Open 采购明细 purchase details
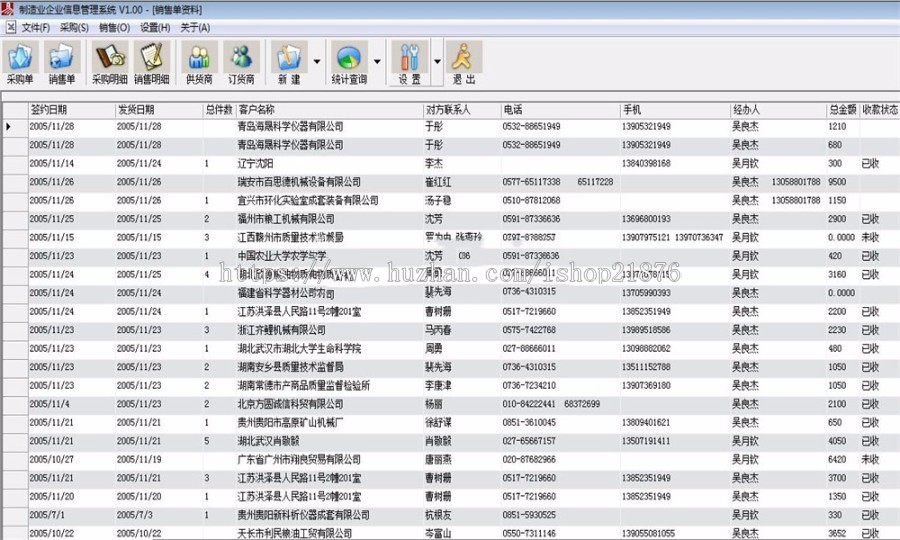 tap(110, 64)
